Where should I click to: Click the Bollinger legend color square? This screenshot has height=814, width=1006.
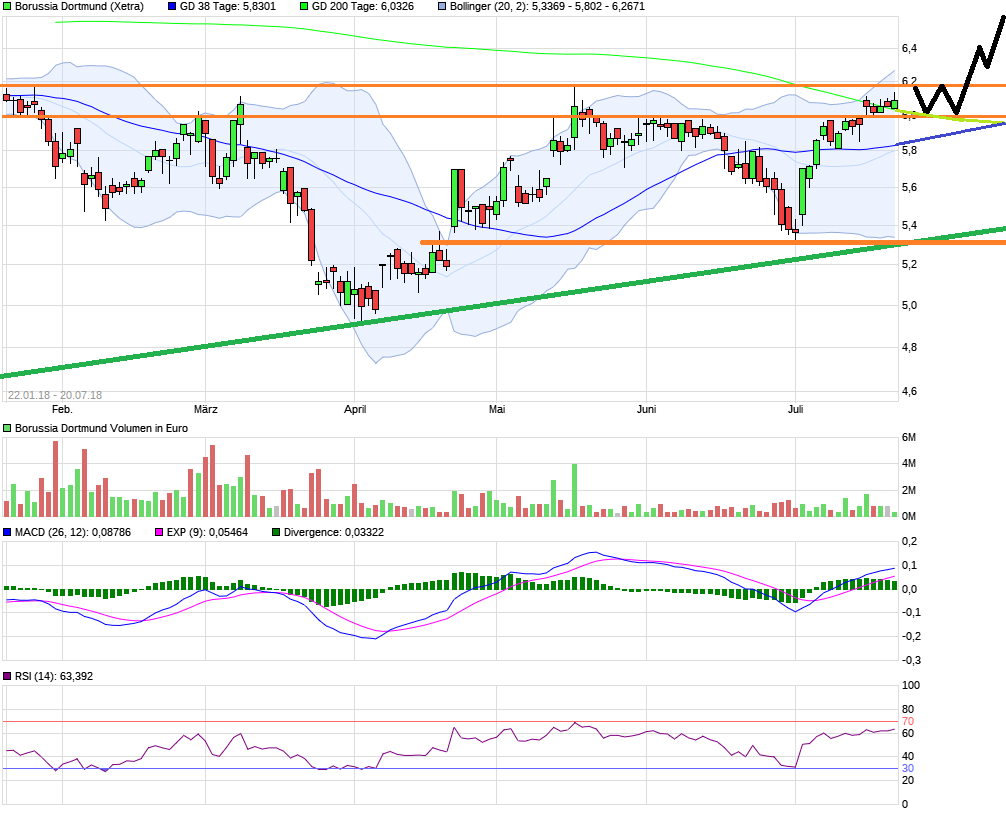[441, 6]
